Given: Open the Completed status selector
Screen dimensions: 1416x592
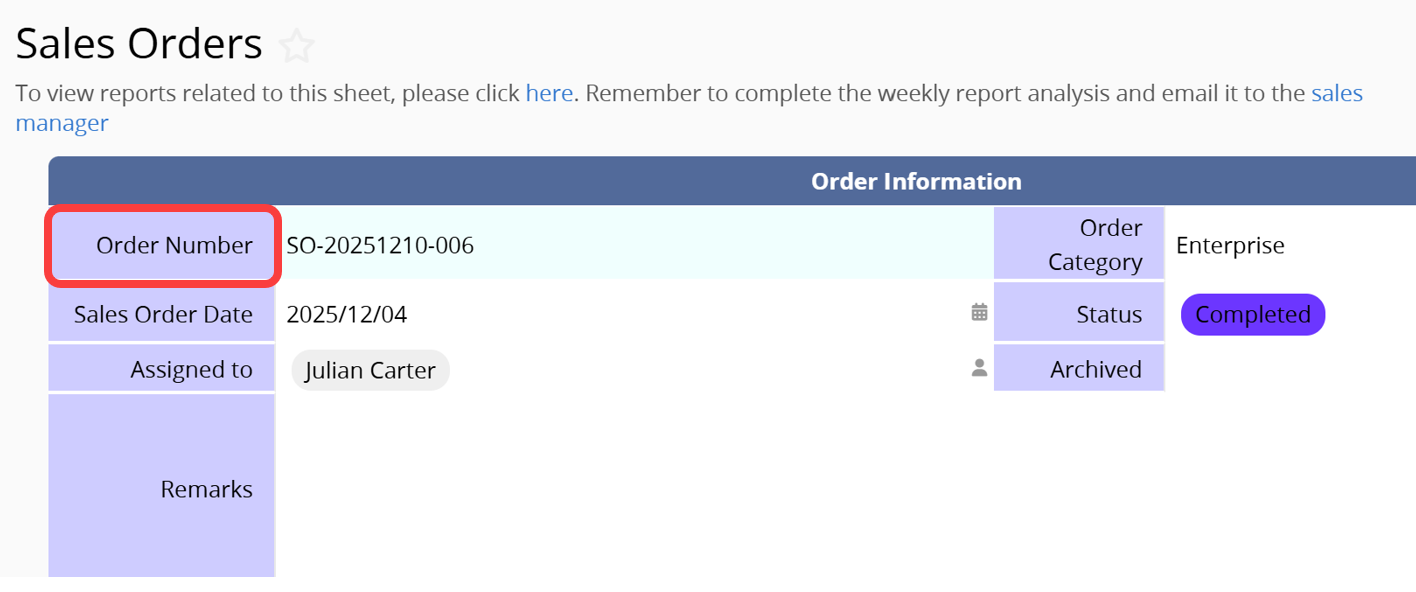Looking at the screenshot, I should tap(1252, 315).
